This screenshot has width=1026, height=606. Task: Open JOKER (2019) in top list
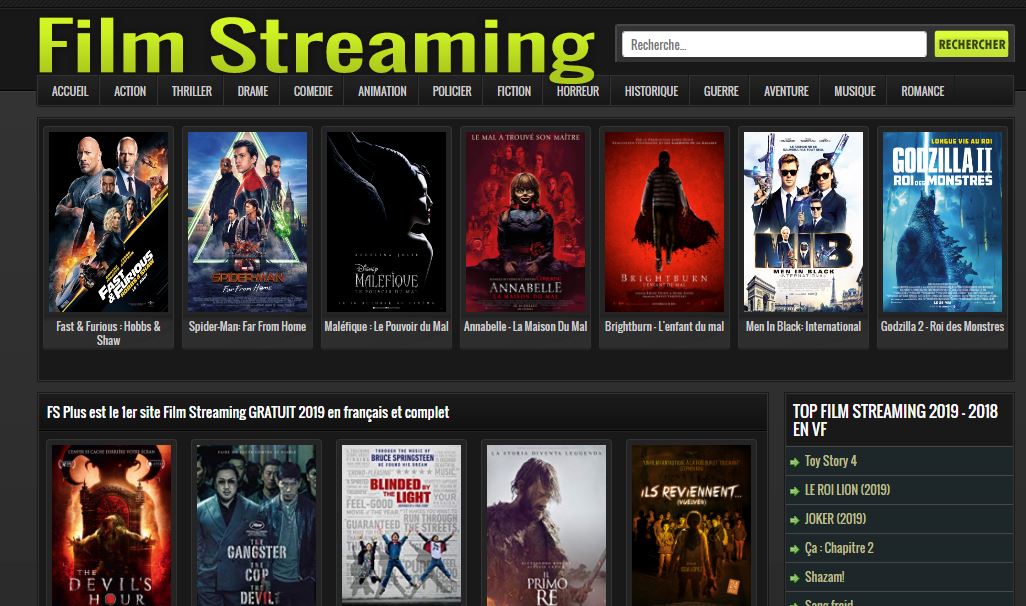point(835,518)
